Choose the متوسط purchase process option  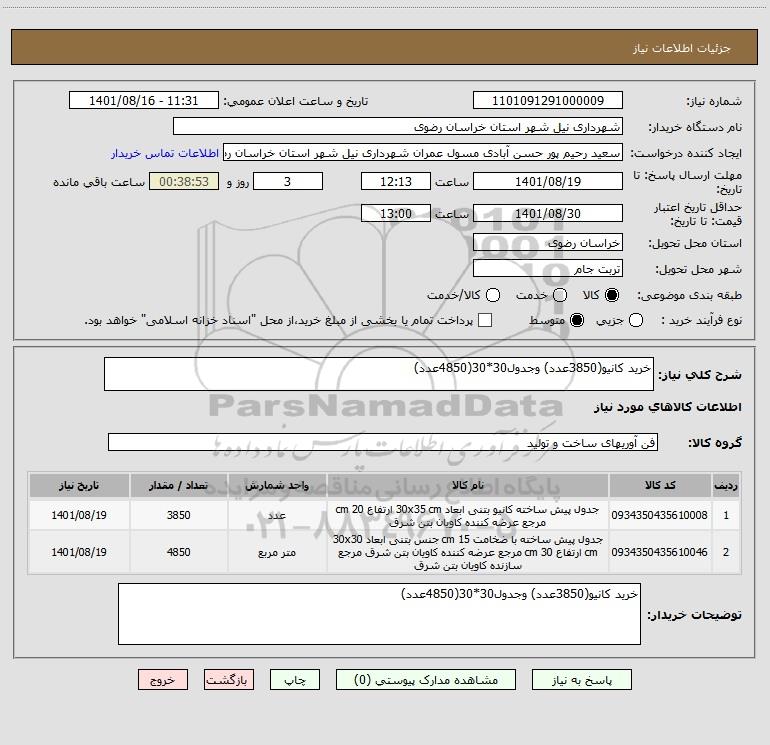tap(577, 320)
